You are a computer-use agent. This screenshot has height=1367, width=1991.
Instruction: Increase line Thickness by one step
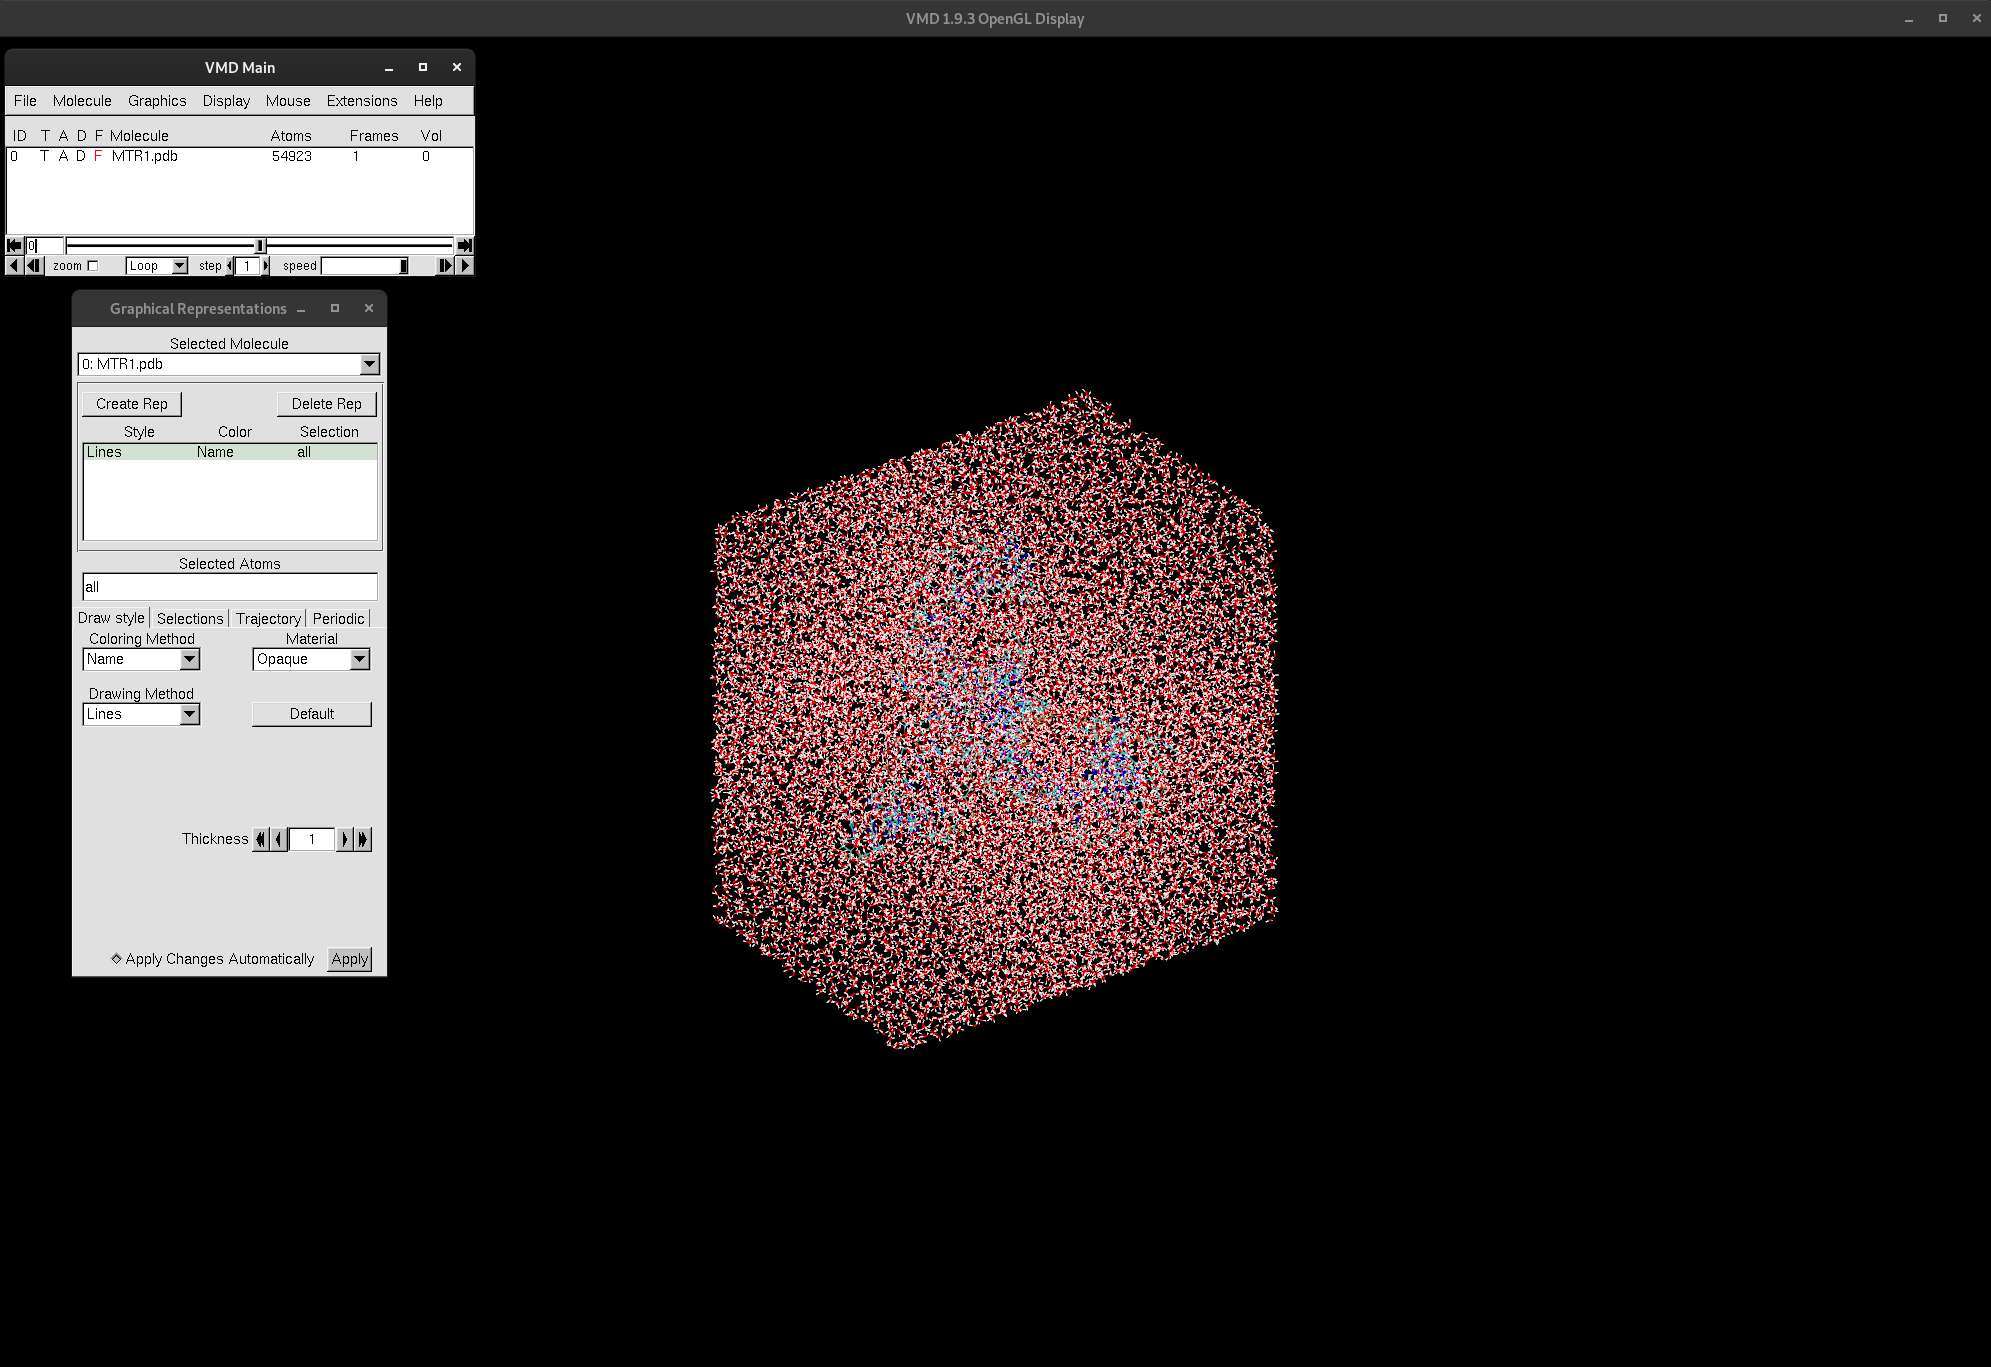point(345,839)
